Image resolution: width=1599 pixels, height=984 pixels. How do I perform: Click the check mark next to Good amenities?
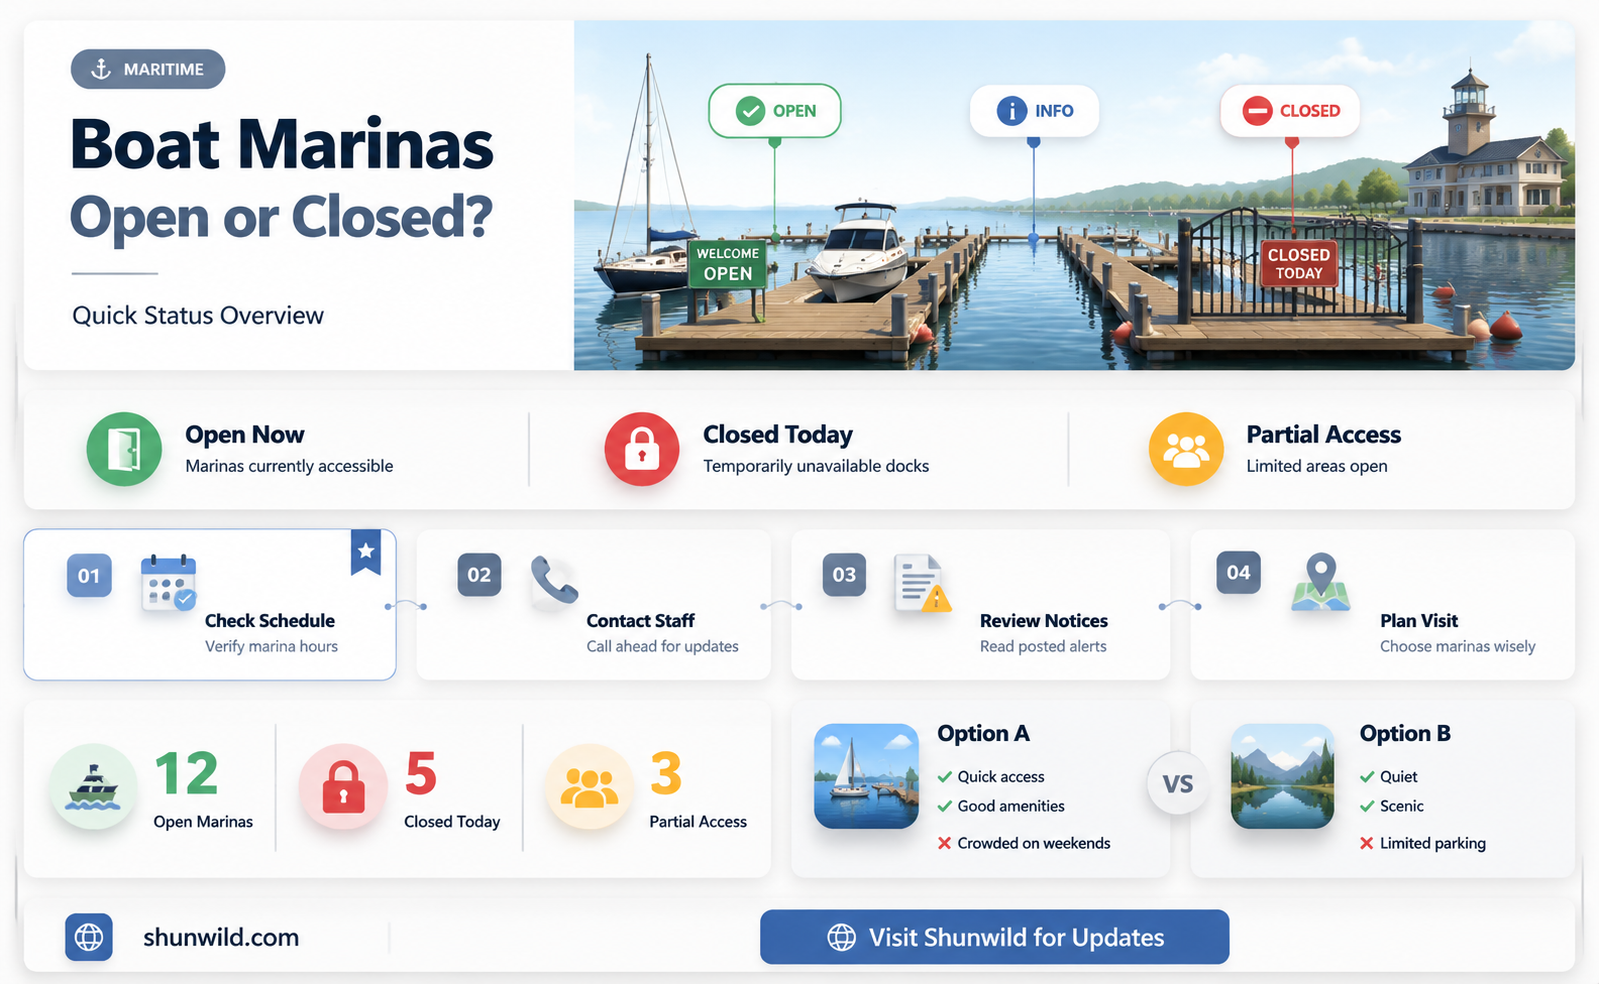(x=944, y=806)
